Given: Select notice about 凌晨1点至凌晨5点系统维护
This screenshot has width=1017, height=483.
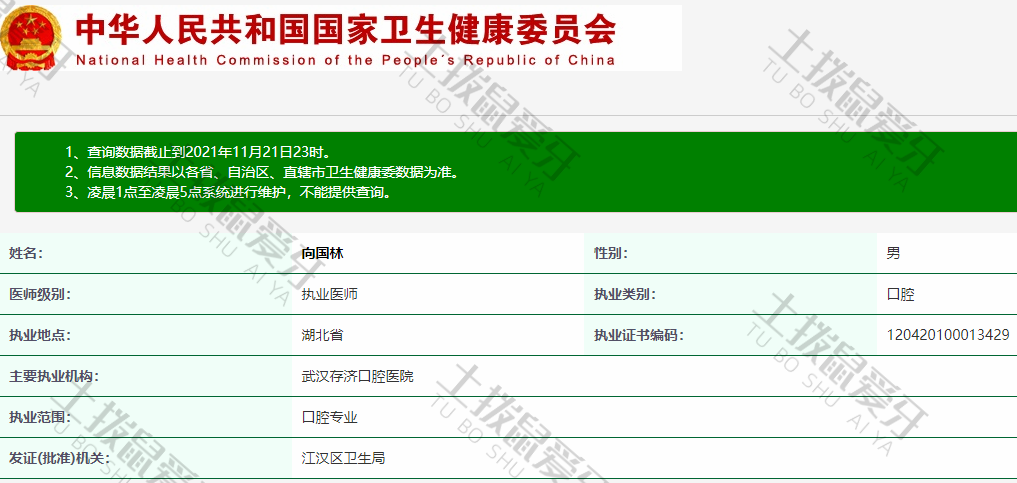Looking at the screenshot, I should click(x=230, y=193).
